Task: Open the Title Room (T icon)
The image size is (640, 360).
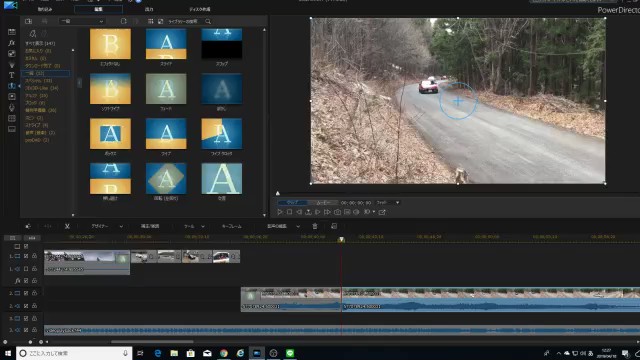Action: point(12,75)
